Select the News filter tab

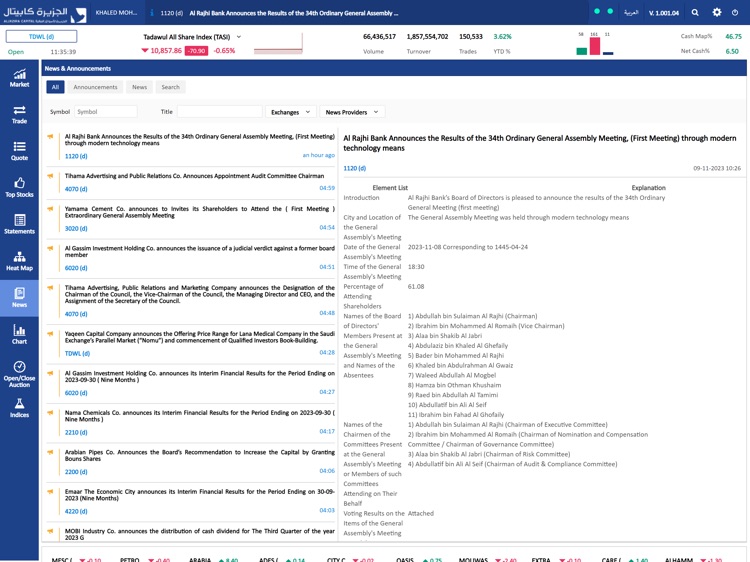click(x=139, y=87)
